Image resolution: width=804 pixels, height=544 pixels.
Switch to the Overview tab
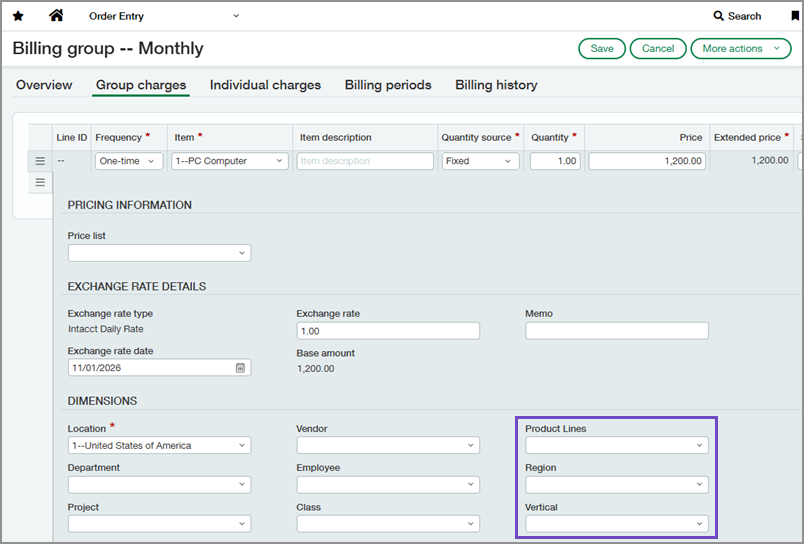[44, 85]
